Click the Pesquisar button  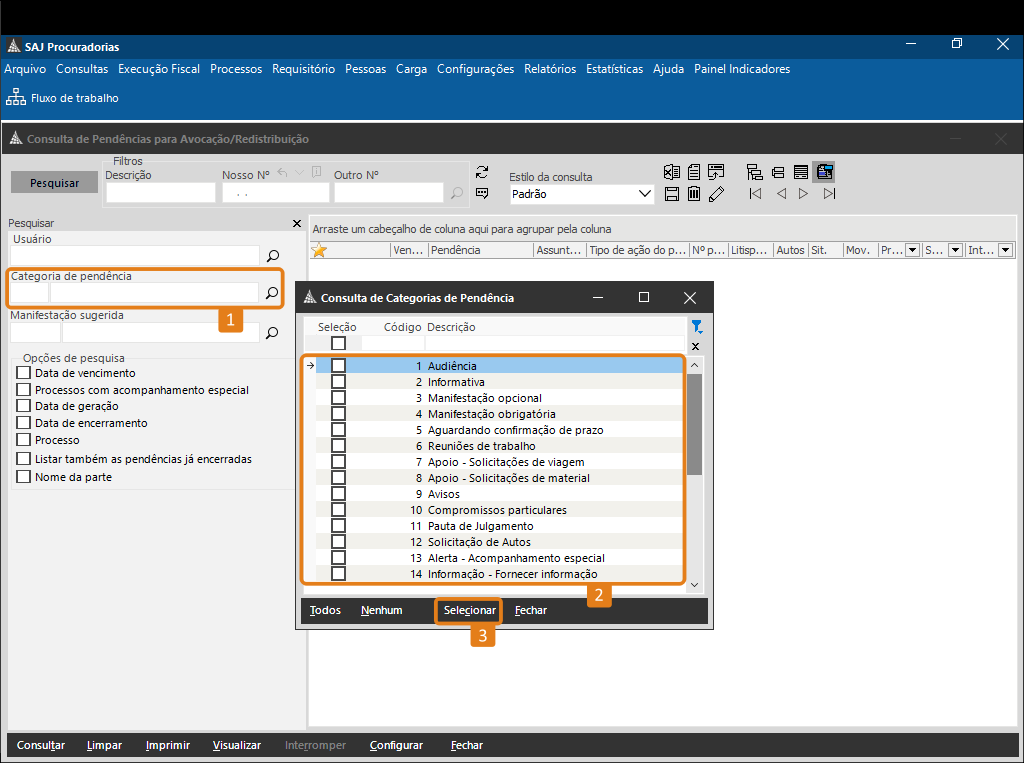54,183
